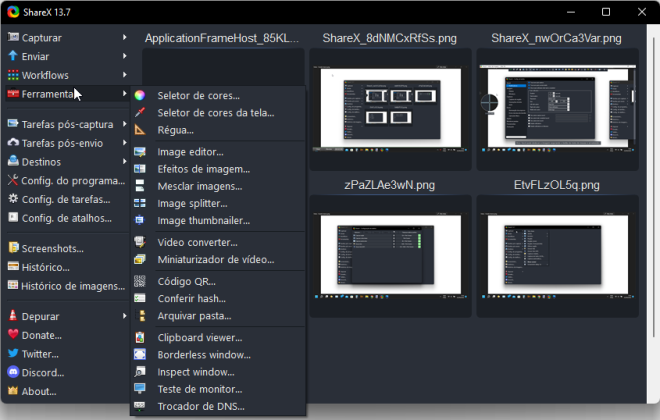Viewport: 660px width, 420px height.
Task: Select Image splitter menu entry
Action: [x=218, y=203]
